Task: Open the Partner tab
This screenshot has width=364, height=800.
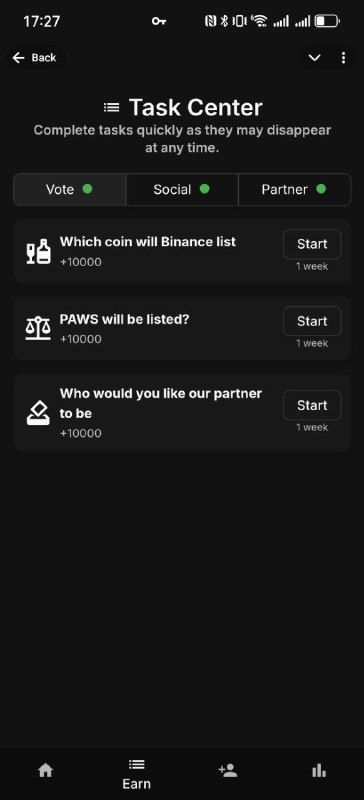Action: point(295,189)
